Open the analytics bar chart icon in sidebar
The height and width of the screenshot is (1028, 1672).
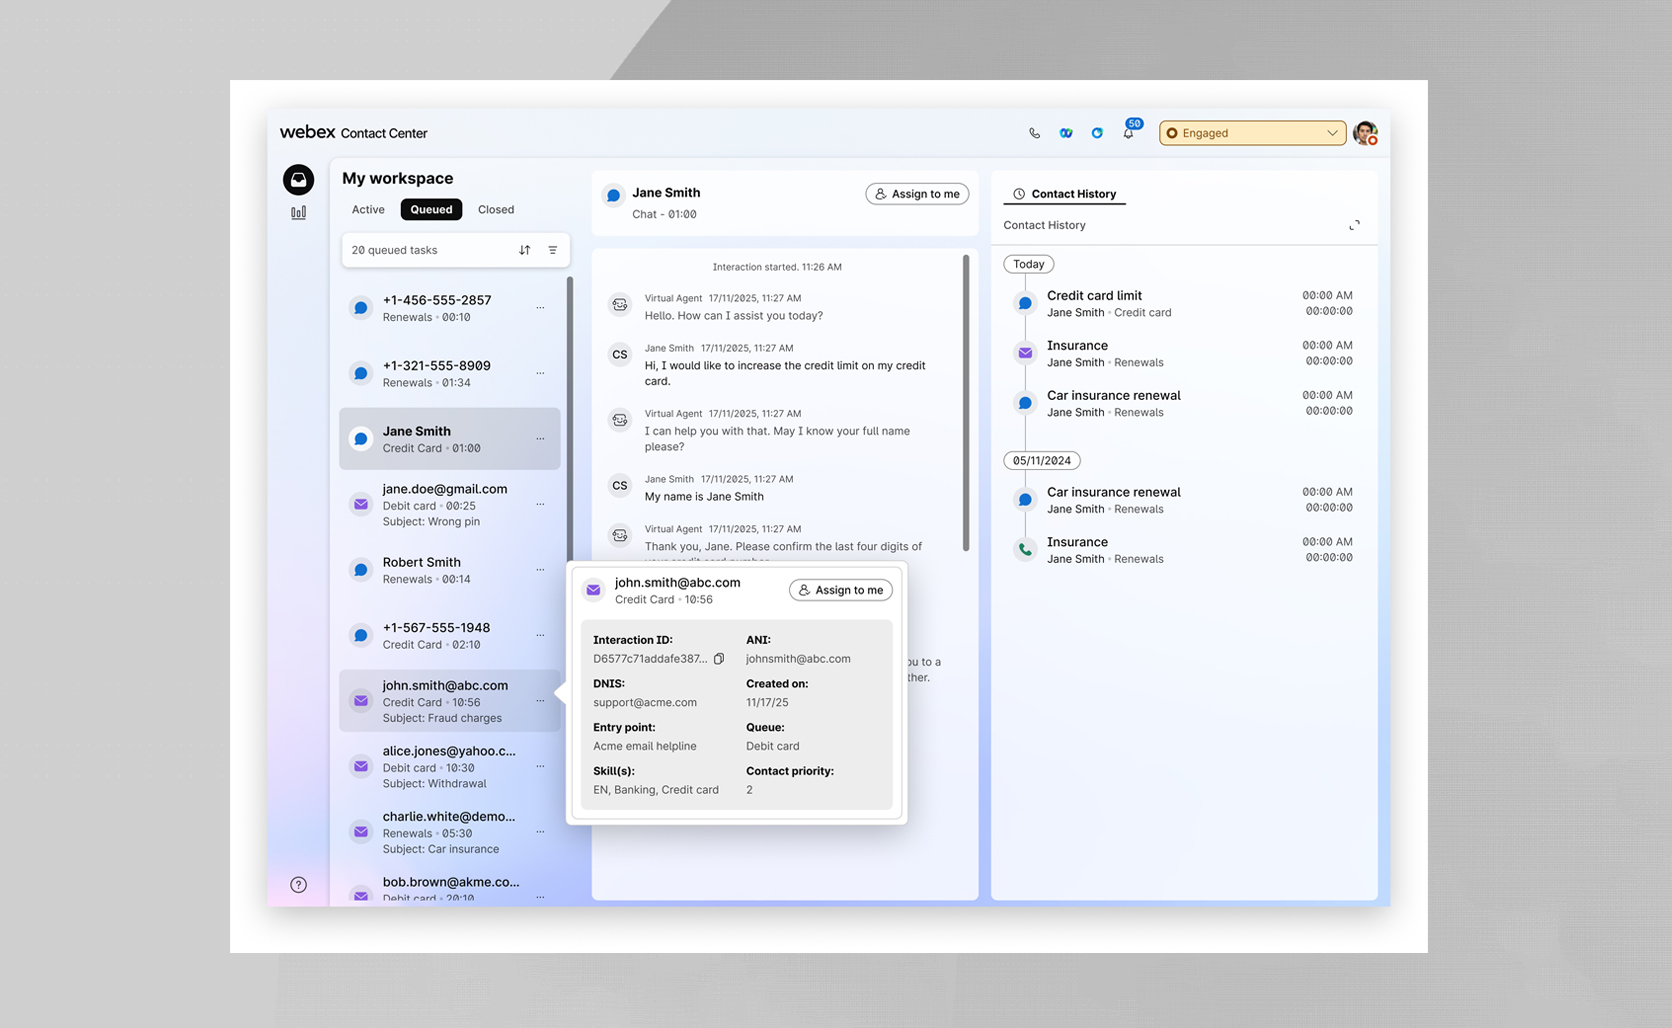point(298,212)
